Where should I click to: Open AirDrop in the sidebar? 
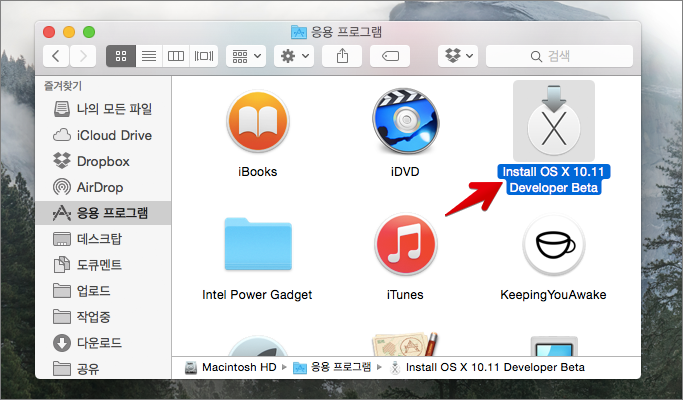(x=103, y=187)
